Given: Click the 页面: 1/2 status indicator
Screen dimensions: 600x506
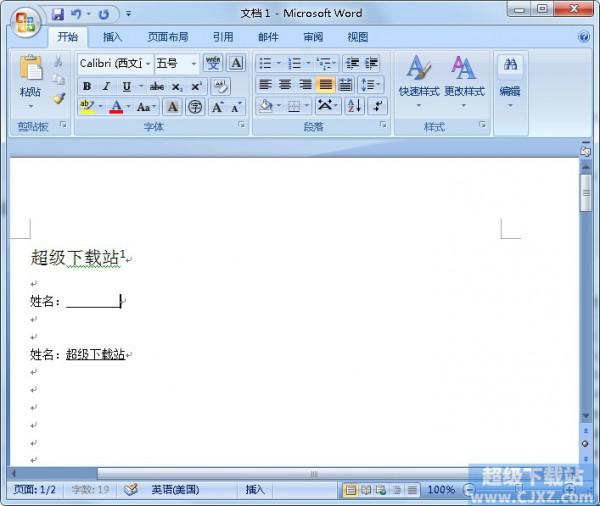Looking at the screenshot, I should click(34, 490).
